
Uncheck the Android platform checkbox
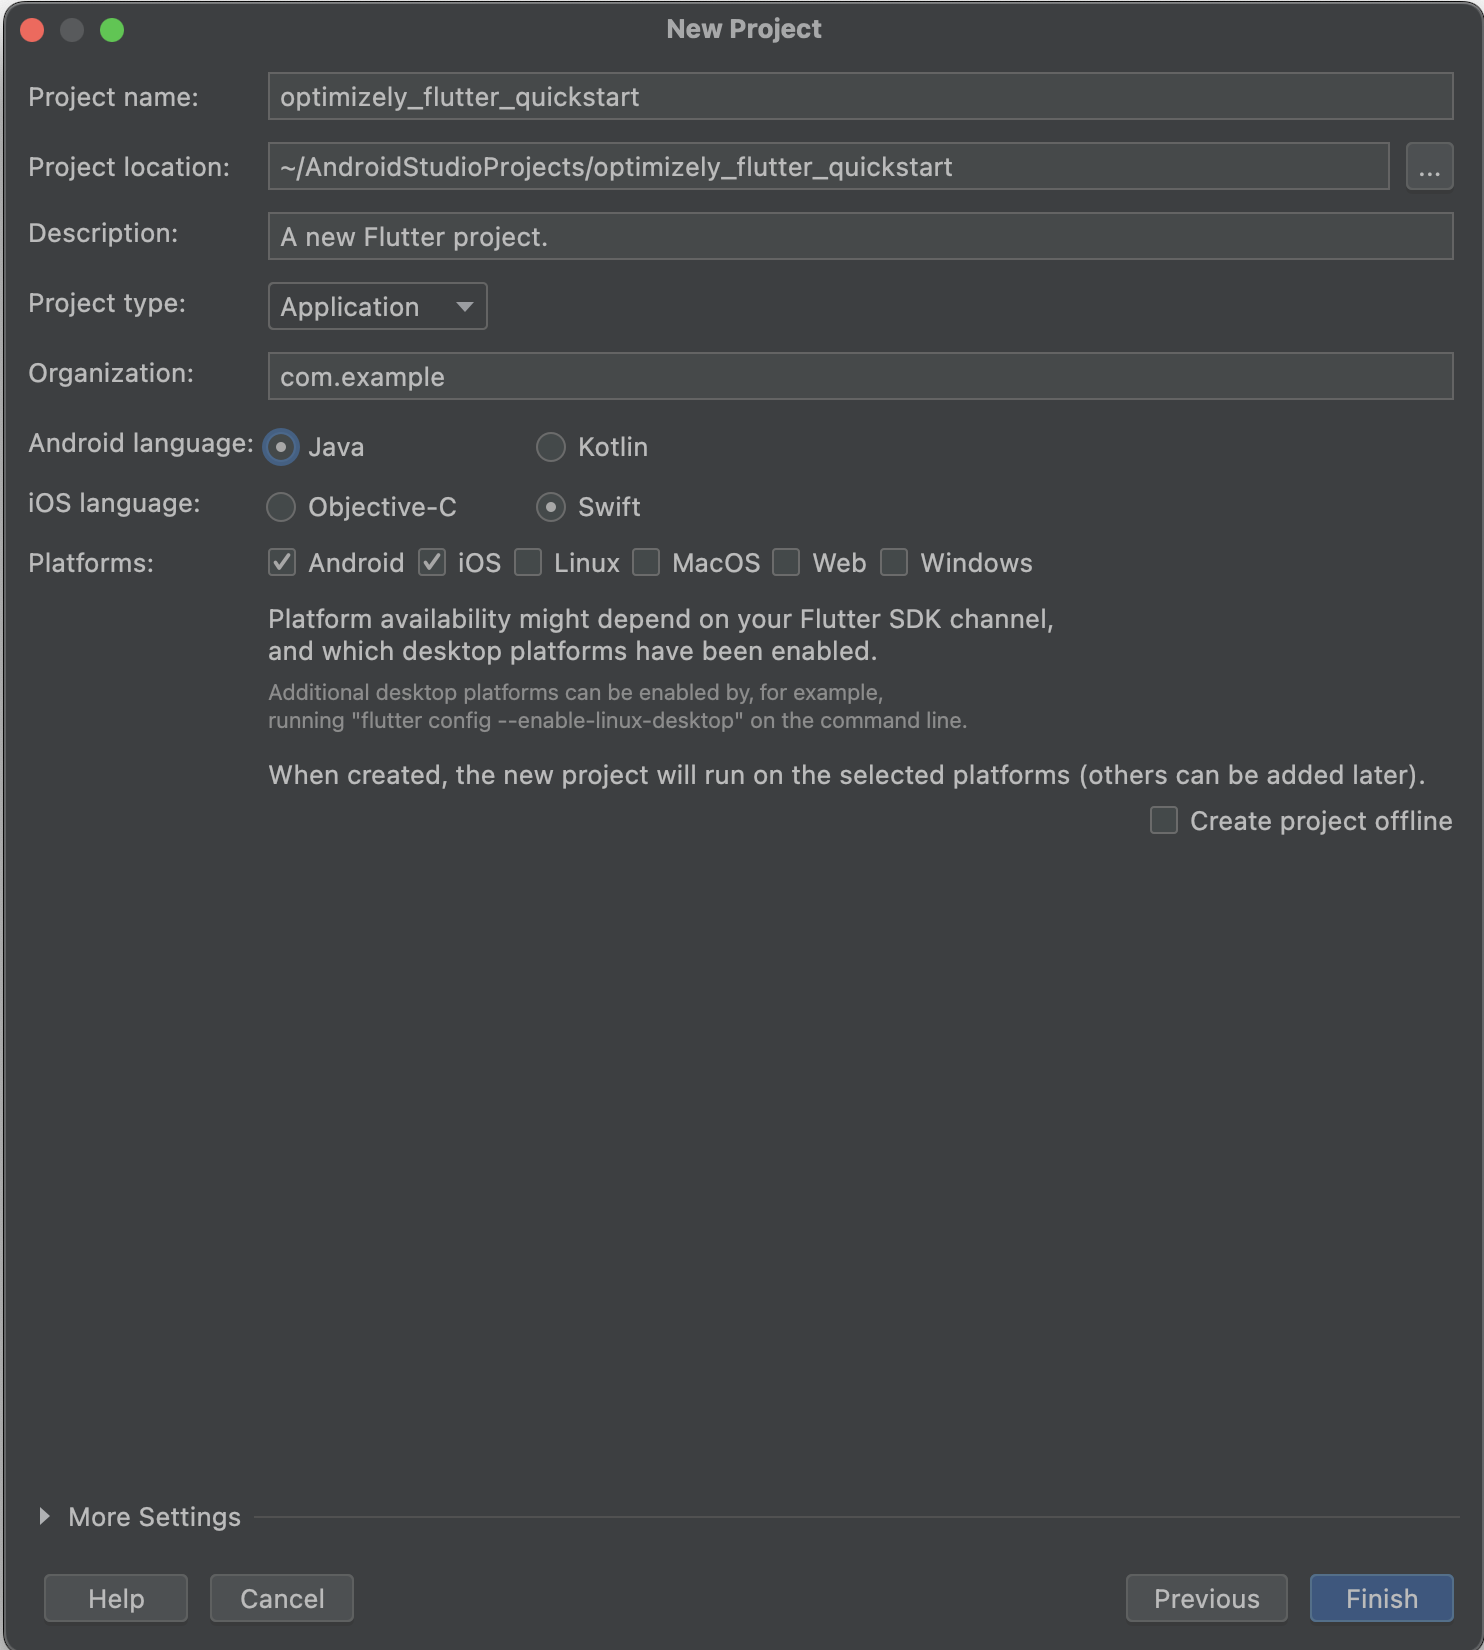(282, 562)
